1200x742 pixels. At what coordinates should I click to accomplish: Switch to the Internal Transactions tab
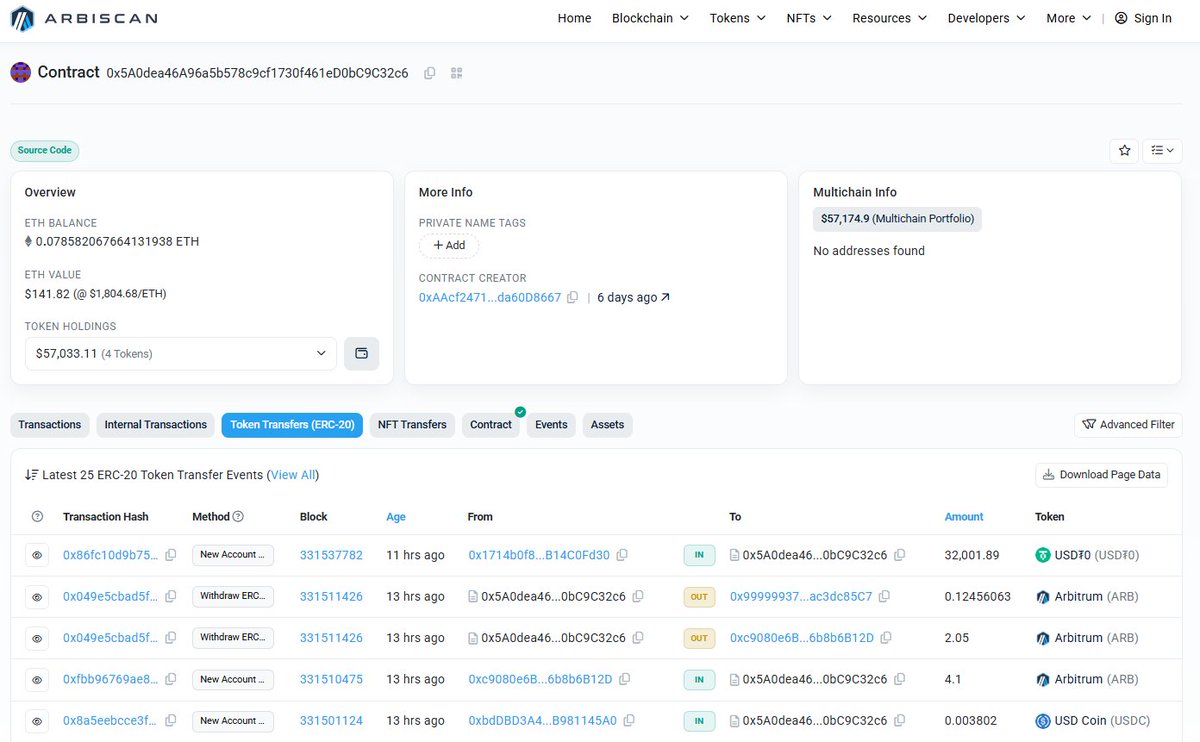156,425
